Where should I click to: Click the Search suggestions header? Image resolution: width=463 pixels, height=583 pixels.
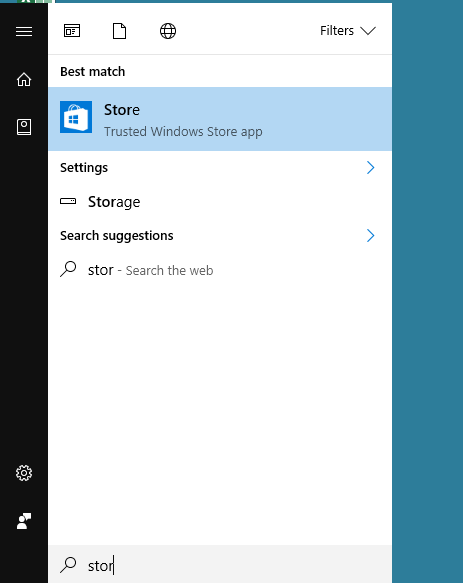(117, 235)
